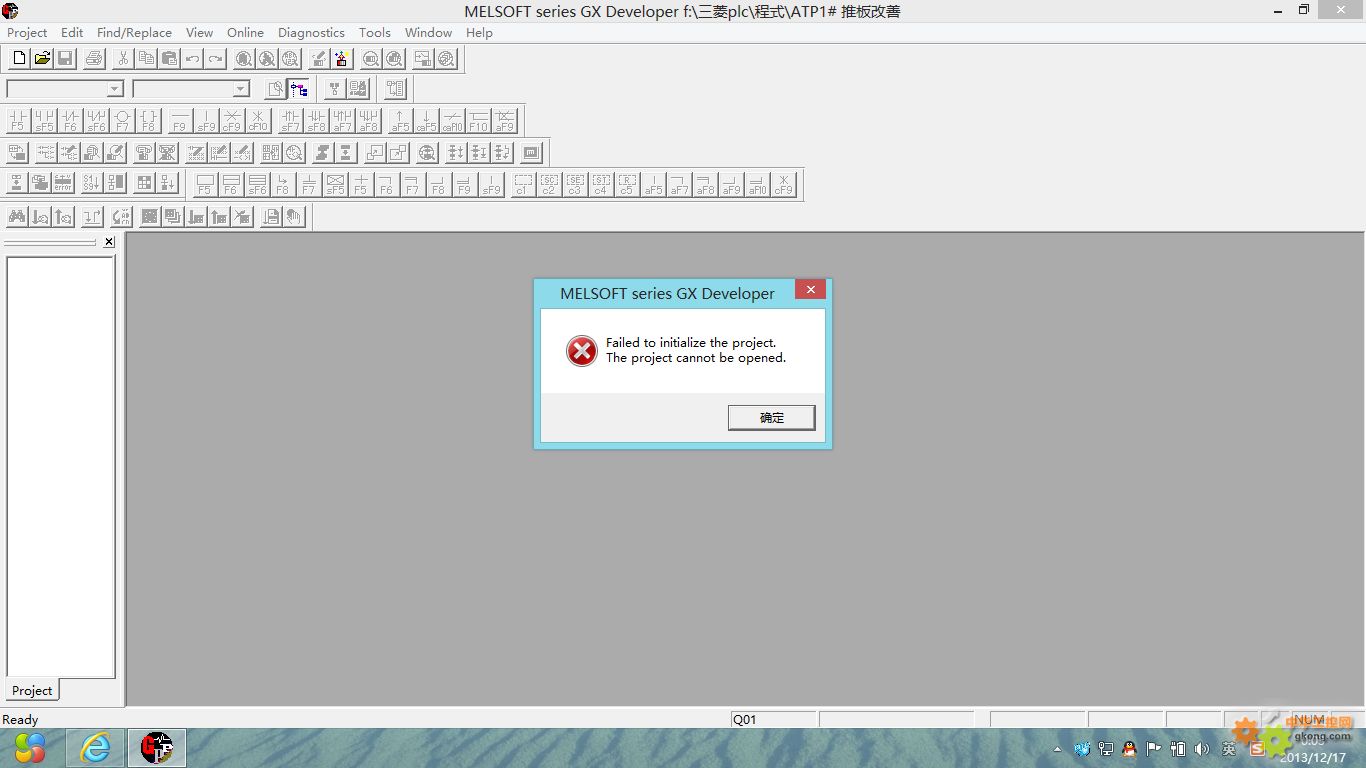The width and height of the screenshot is (1366, 768).
Task: Click the Cut scissors icon
Action: (123, 59)
